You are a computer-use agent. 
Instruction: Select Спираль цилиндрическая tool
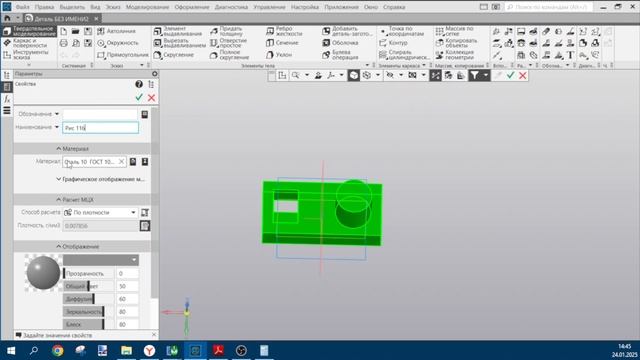point(404,55)
